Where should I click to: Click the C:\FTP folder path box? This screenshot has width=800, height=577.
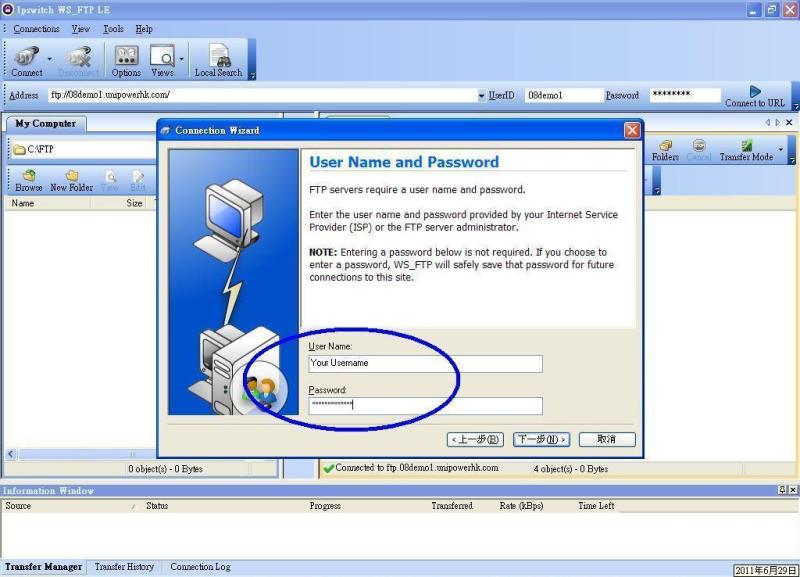pos(82,149)
